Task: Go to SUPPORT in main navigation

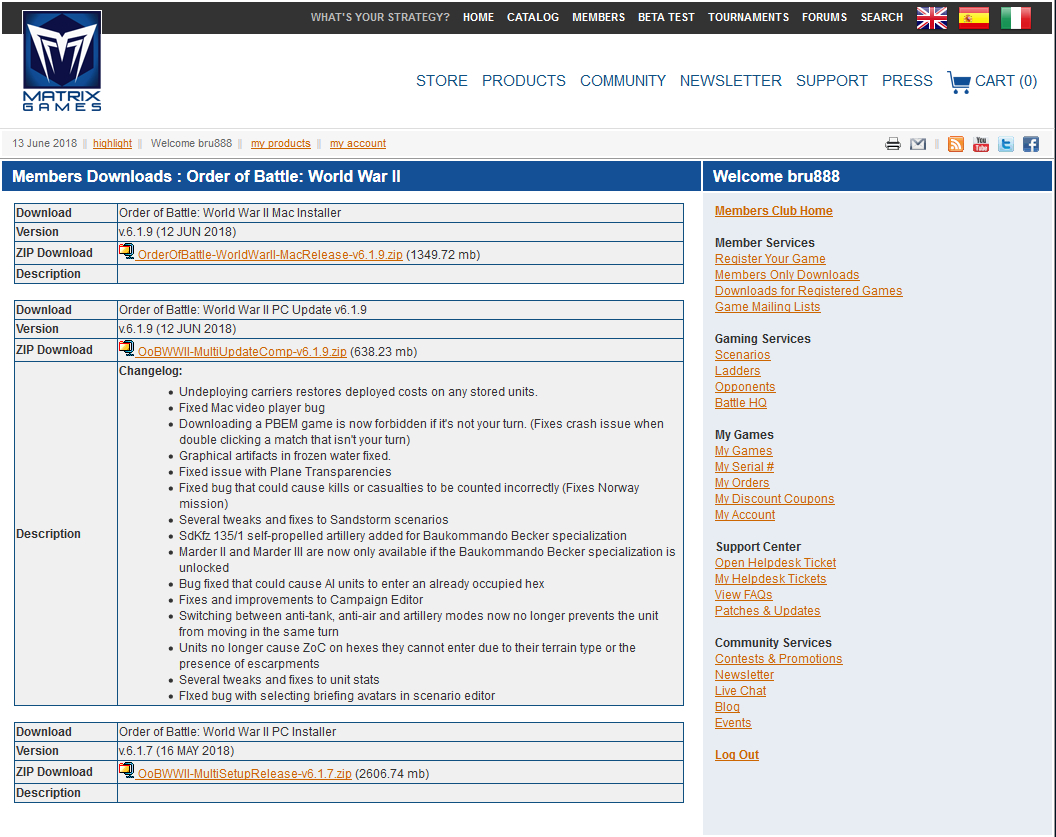Action: point(831,81)
